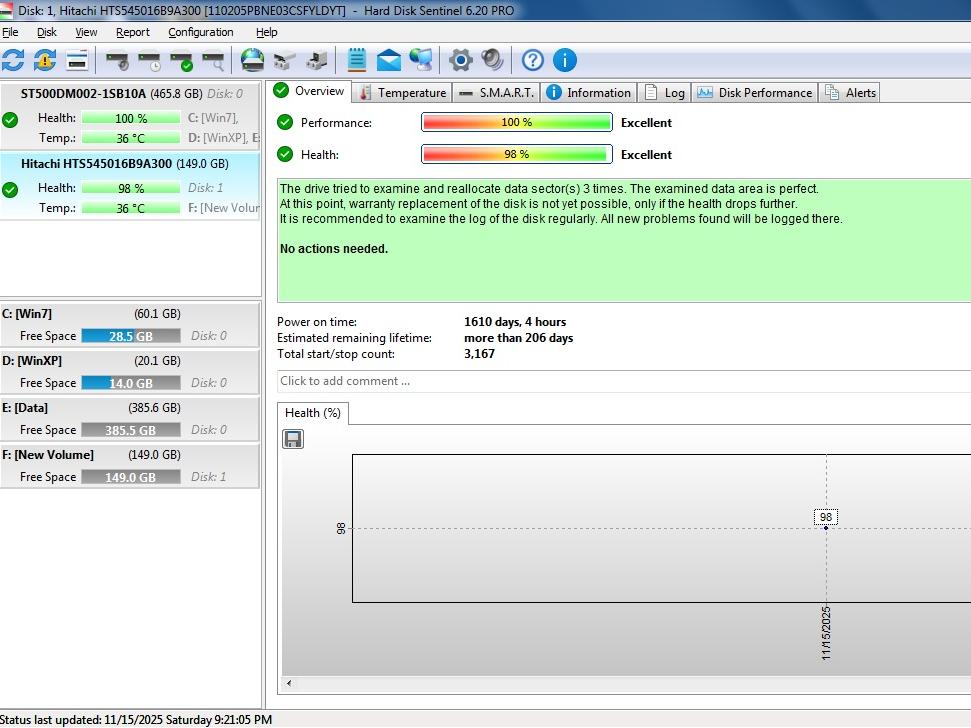This screenshot has width=971, height=728.
Task: Click the E: [Data] free space bar
Action: (x=130, y=430)
